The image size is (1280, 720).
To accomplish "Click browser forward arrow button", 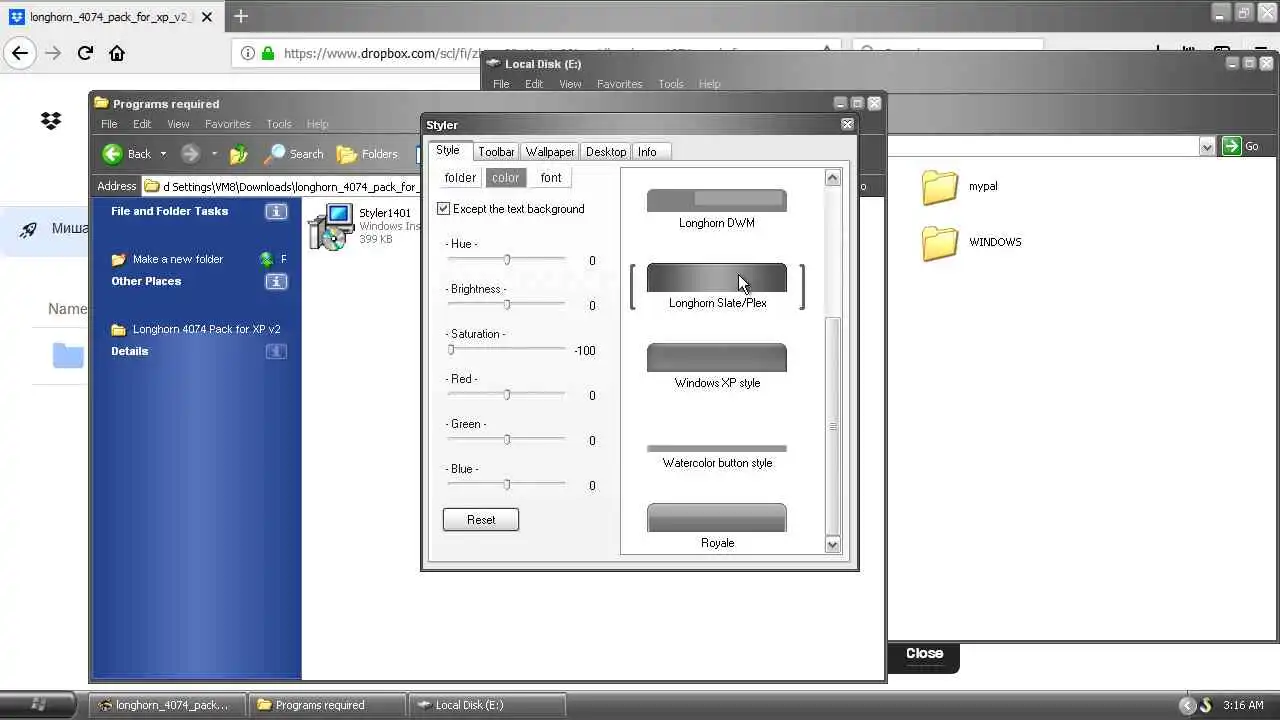I will tap(53, 53).
